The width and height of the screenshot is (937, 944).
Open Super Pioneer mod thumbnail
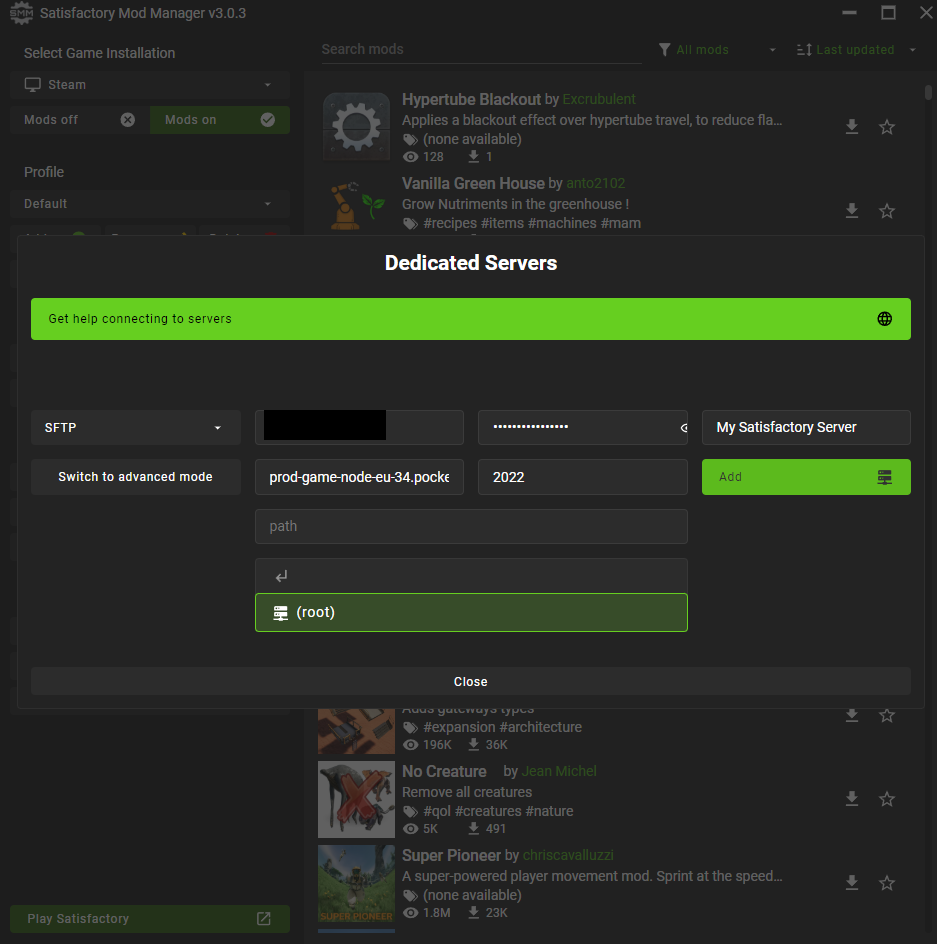coord(356,884)
